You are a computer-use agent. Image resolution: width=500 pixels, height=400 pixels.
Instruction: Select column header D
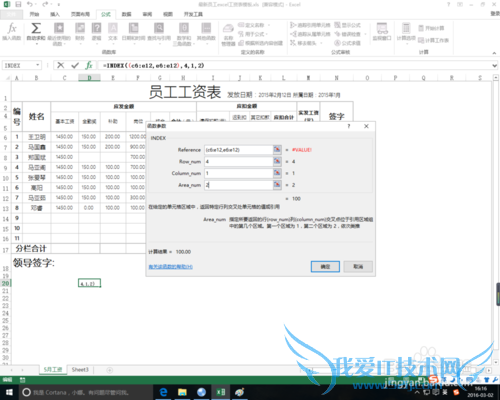click(89, 78)
